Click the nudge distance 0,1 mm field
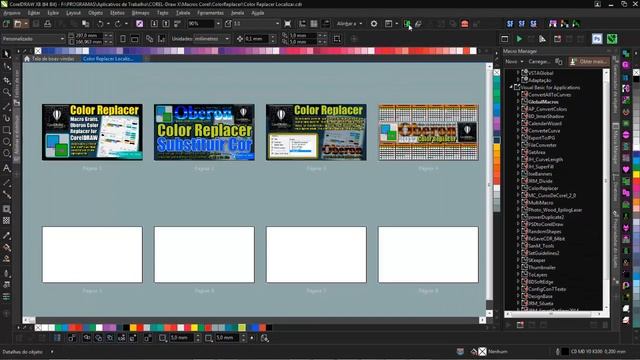 (x=256, y=39)
